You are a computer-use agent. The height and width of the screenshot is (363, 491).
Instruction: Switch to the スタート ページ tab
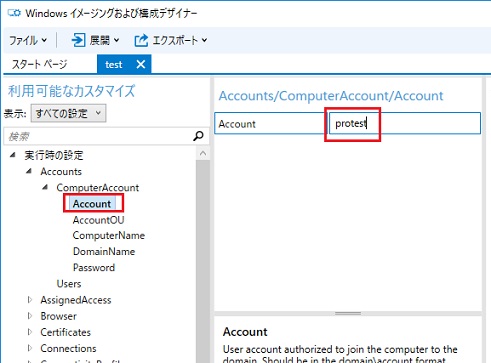39,64
